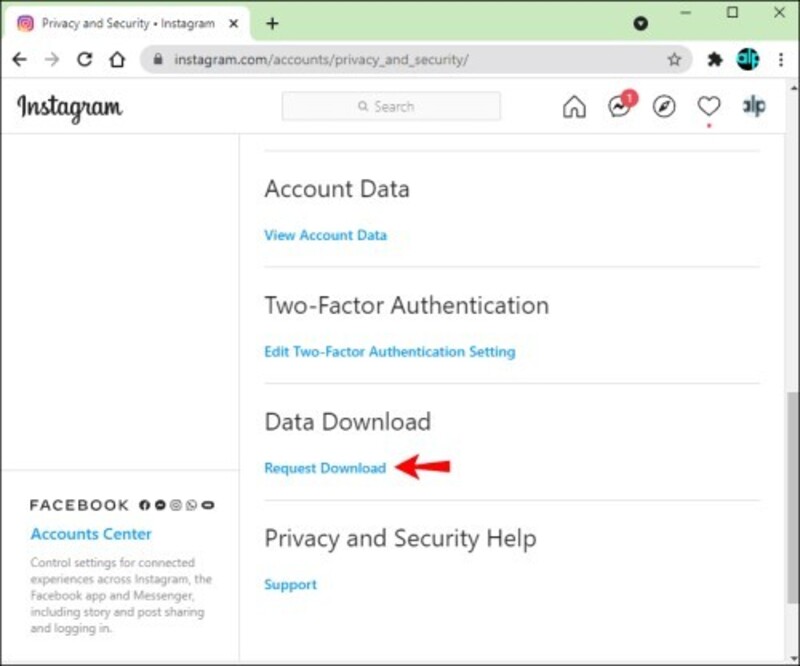Open View Account Data link
The image size is (800, 666).
325,236
